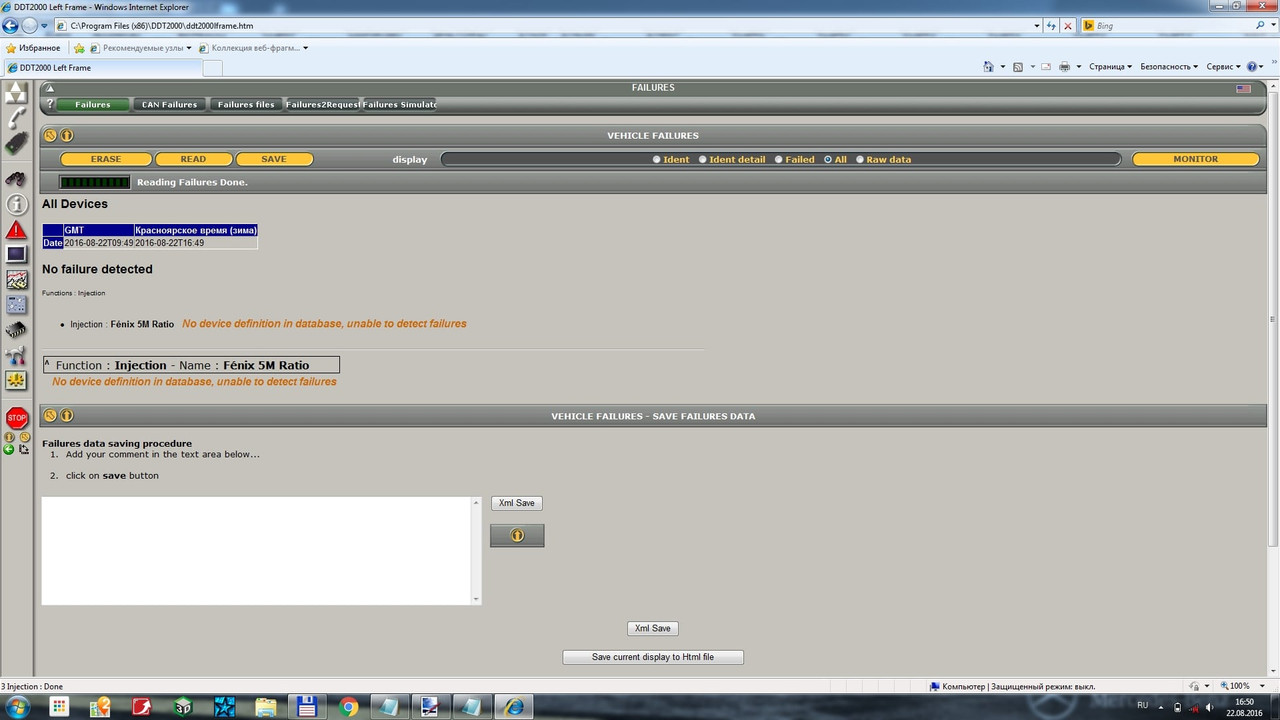Click the RSS feeds icon in IE toolbar
The height and width of the screenshot is (720, 1280).
(x=1018, y=67)
